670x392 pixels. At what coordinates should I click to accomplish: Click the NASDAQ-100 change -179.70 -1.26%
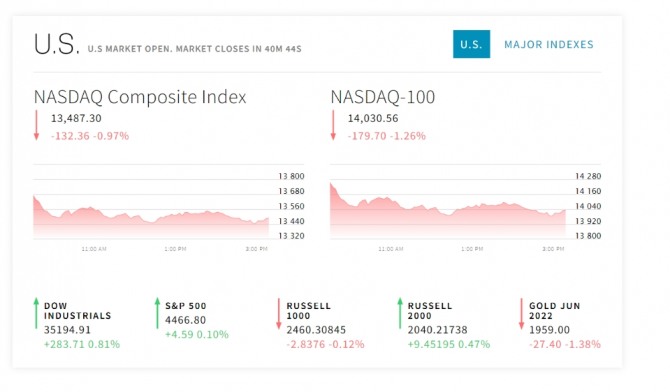point(387,136)
